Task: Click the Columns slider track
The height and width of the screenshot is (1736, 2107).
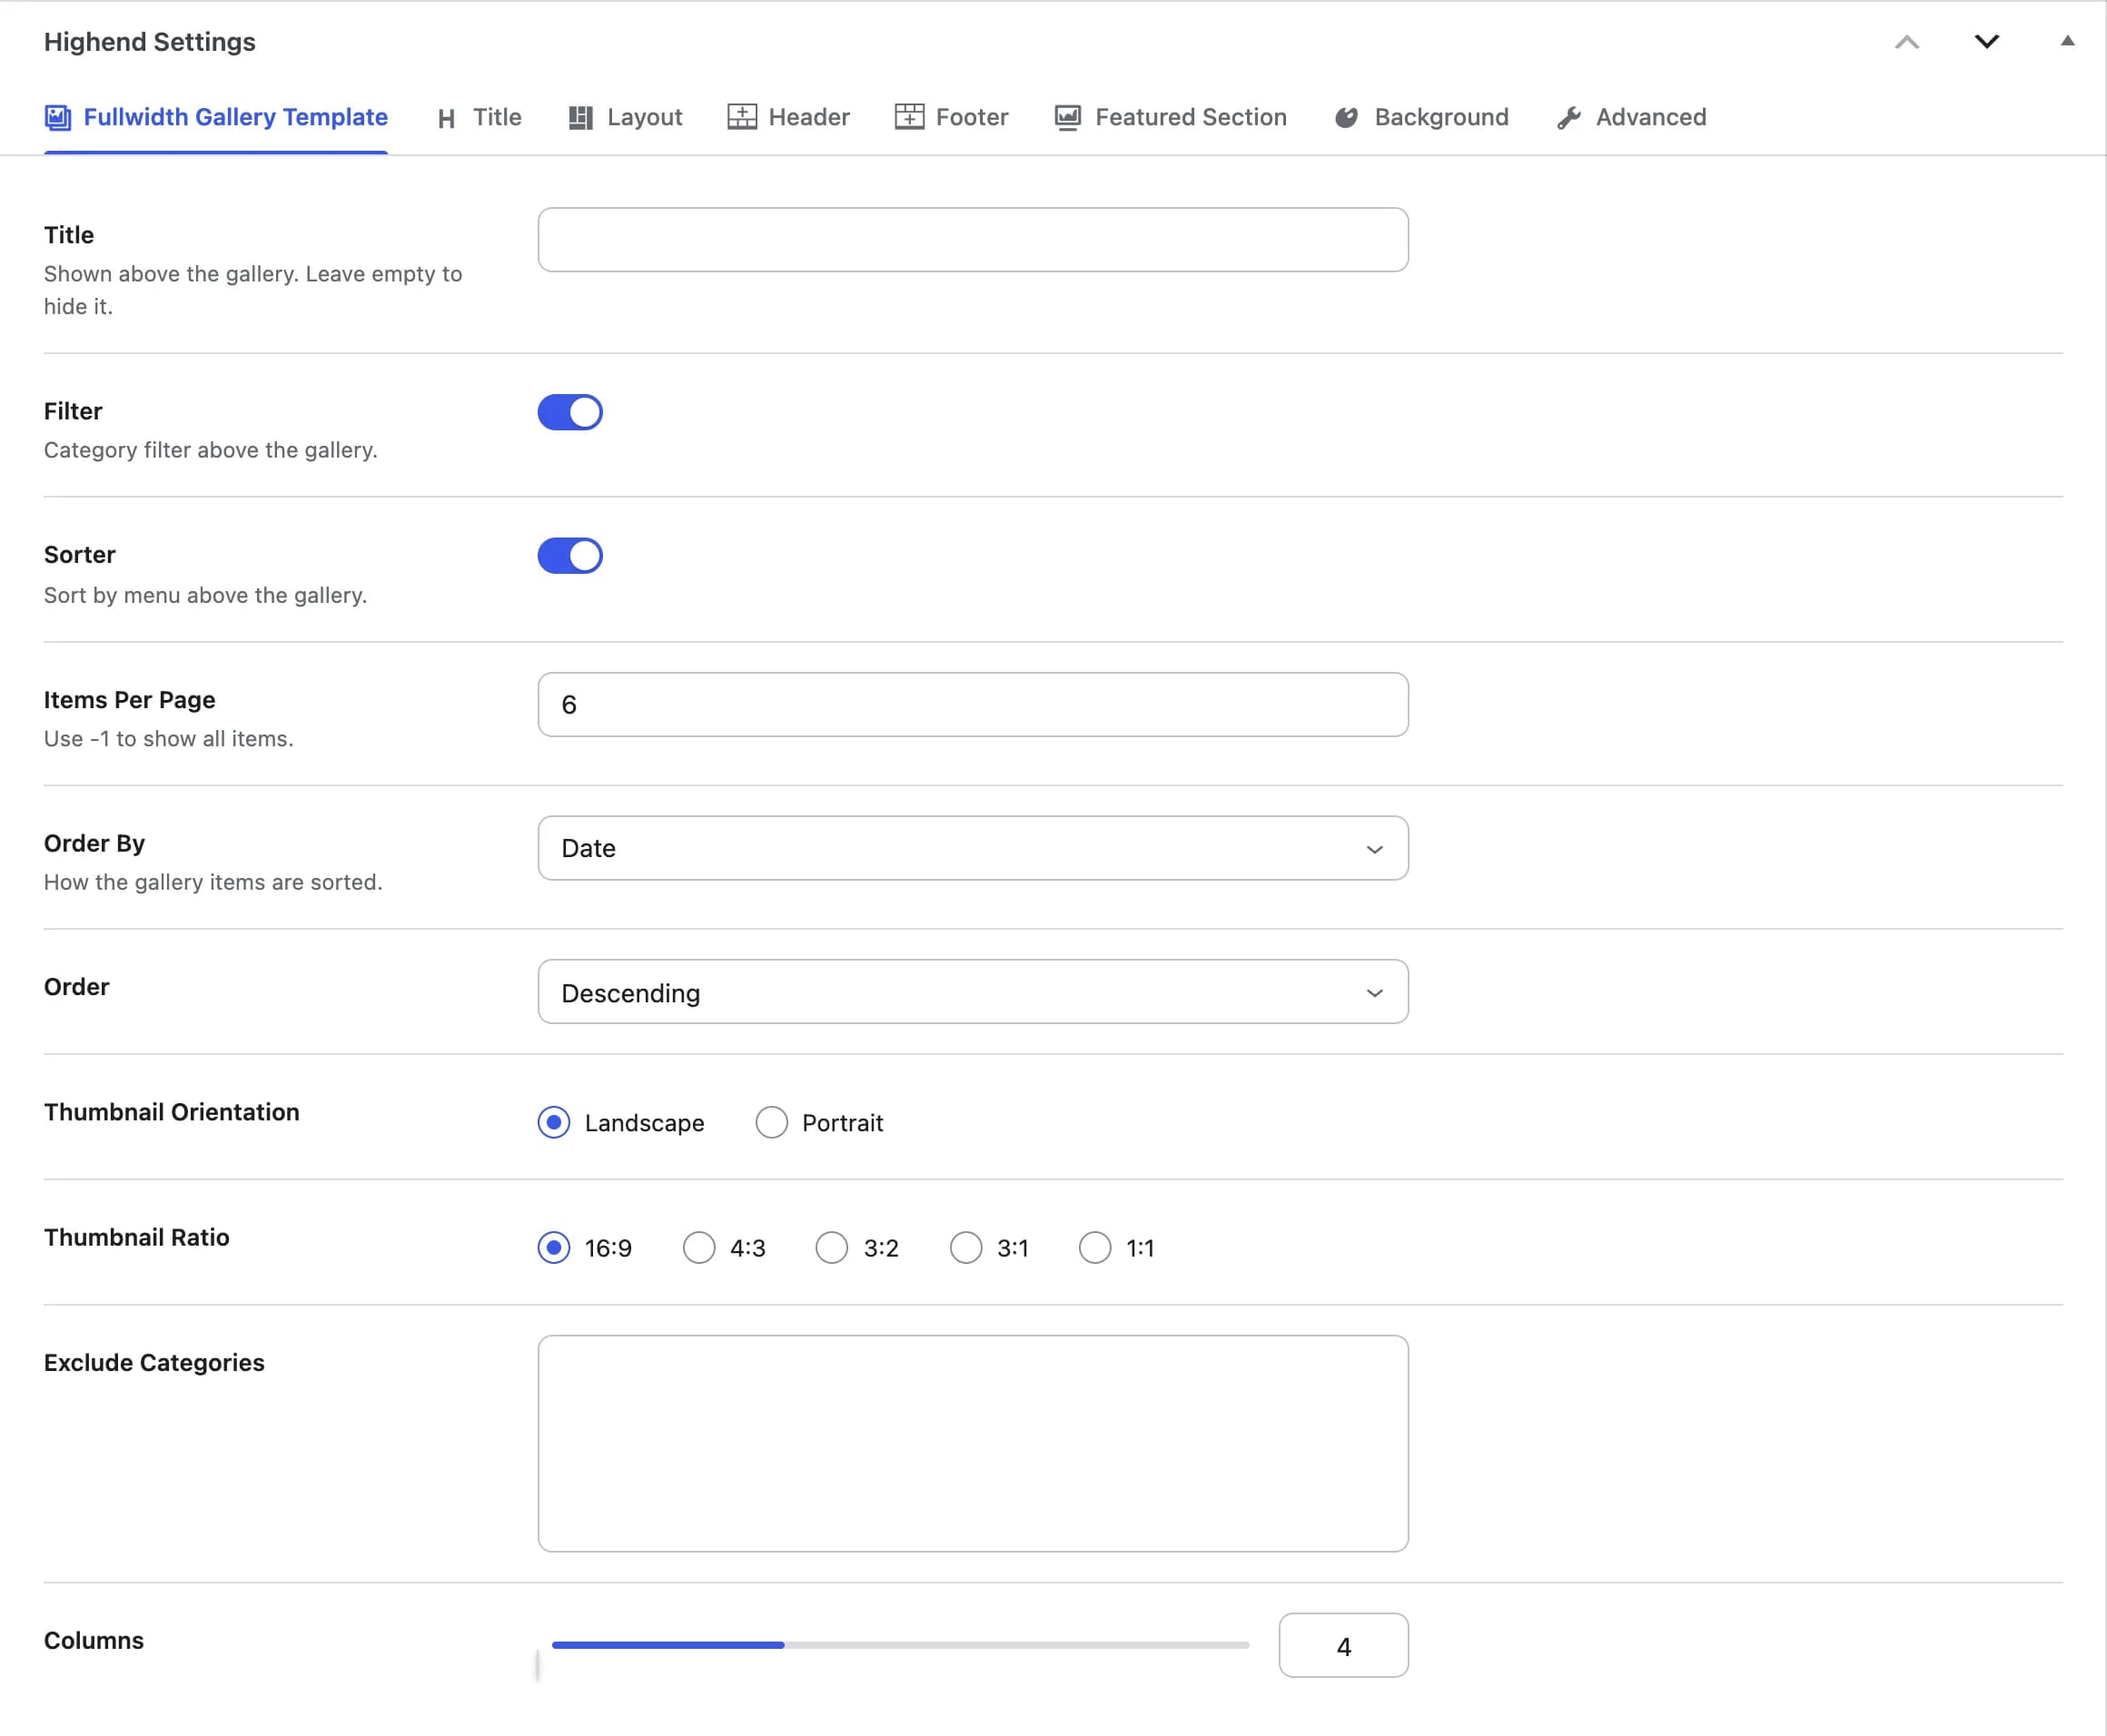Action: pyautogui.click(x=900, y=1645)
